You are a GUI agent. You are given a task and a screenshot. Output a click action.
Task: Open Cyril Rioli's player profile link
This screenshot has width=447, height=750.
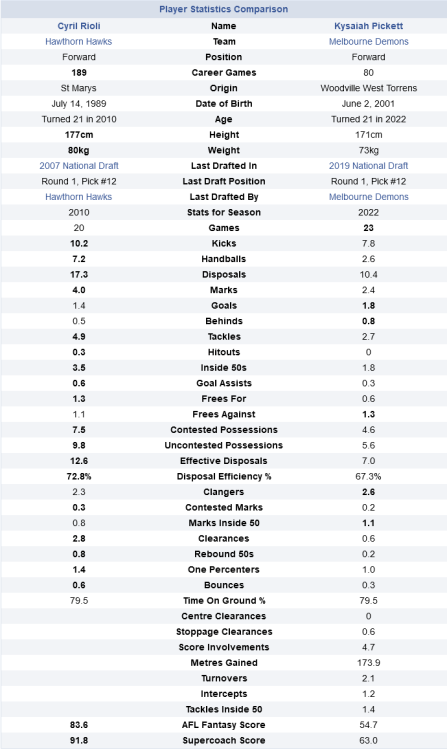79,26
